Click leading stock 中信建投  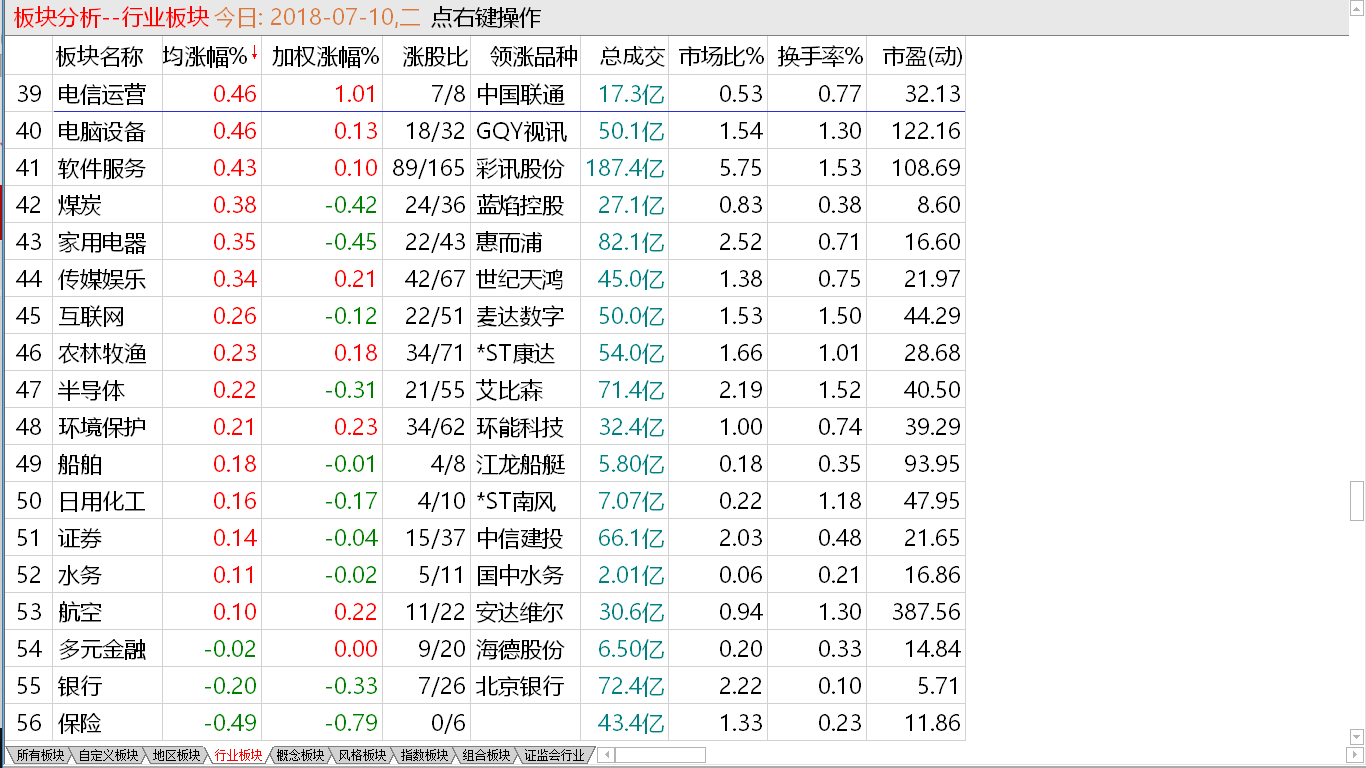[x=520, y=538]
